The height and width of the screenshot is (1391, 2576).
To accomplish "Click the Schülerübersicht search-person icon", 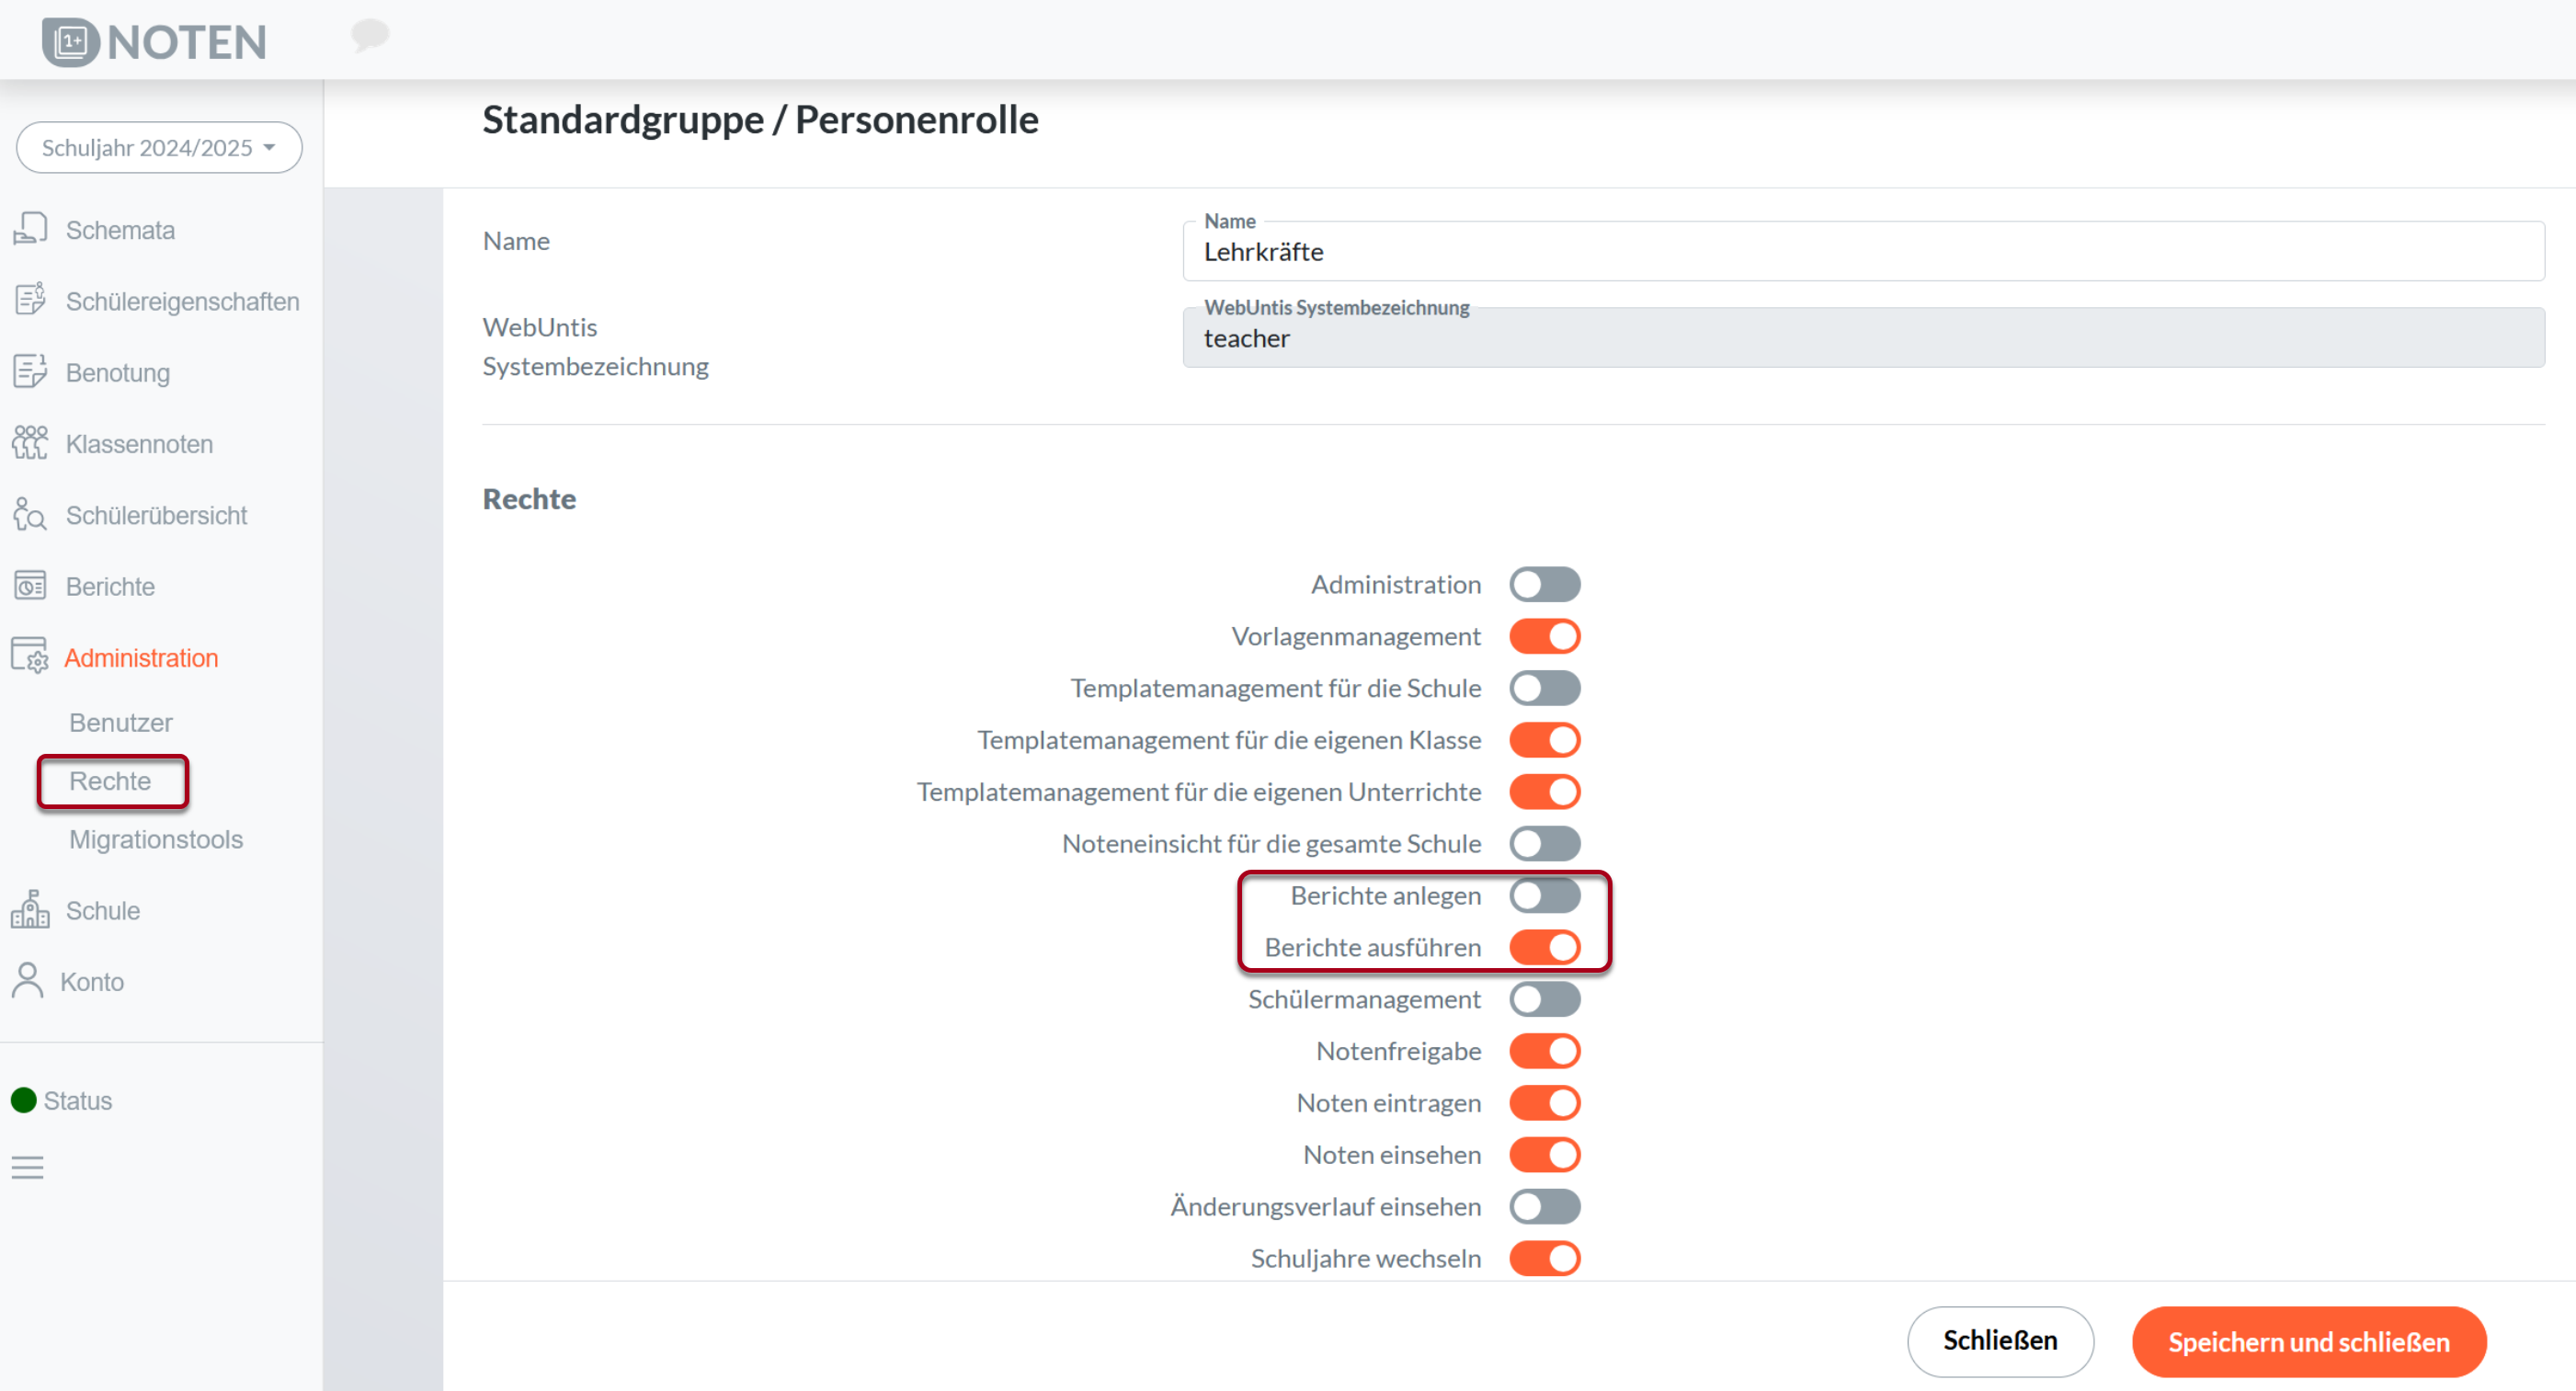I will pos(30,515).
